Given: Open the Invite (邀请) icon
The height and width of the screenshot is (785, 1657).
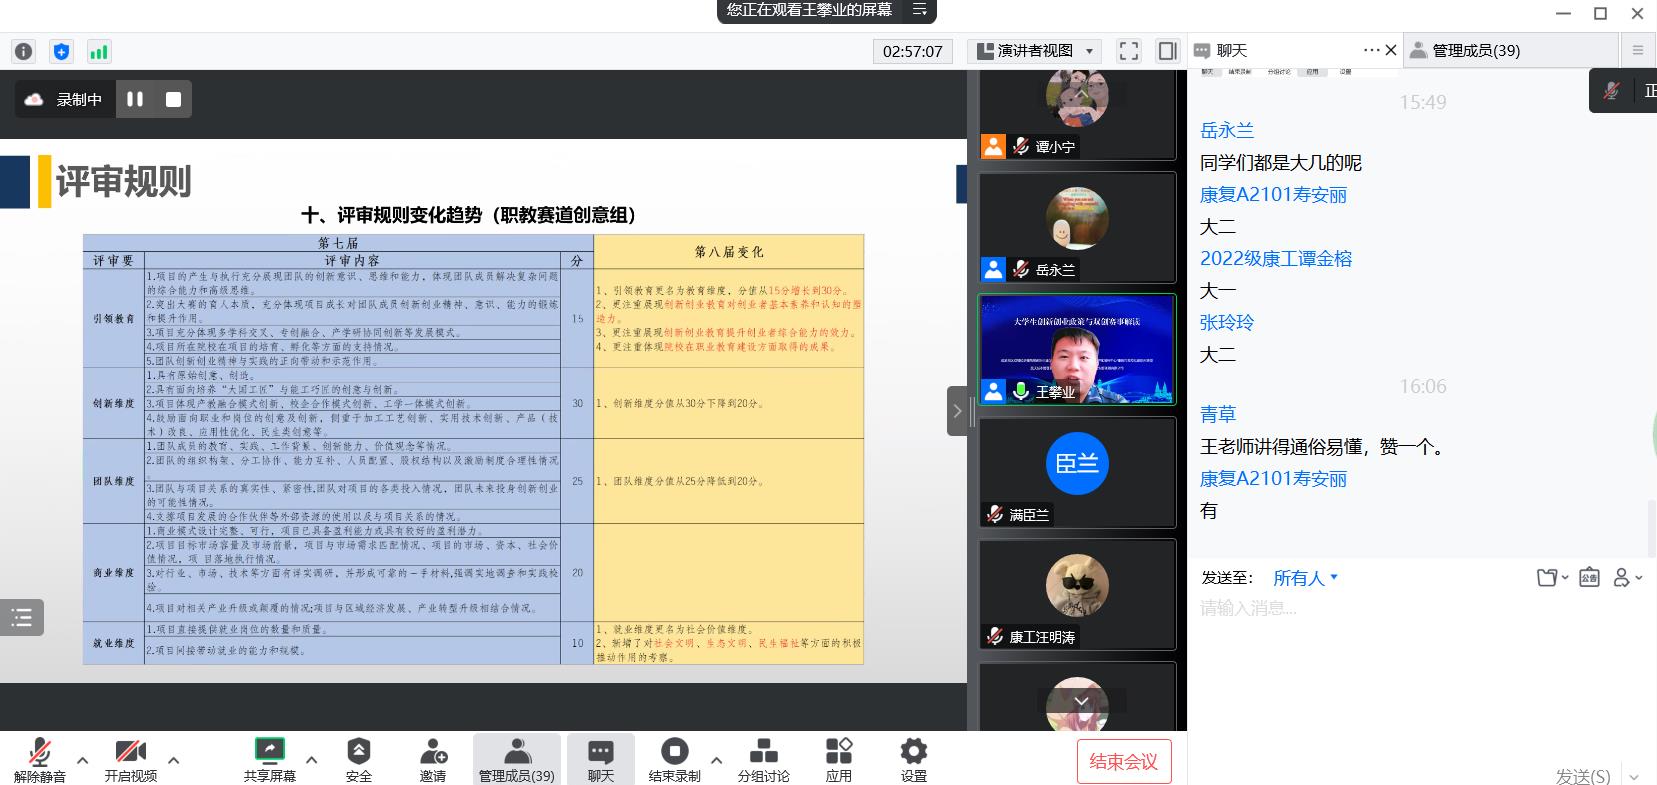Looking at the screenshot, I should pyautogui.click(x=433, y=759).
